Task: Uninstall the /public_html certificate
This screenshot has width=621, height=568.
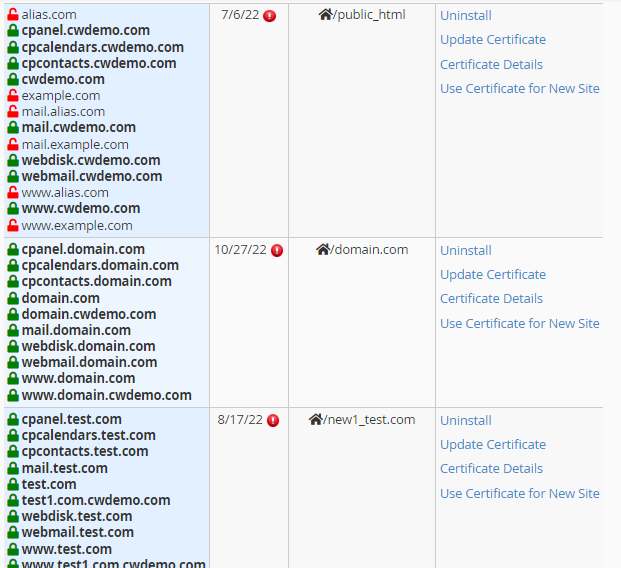Action: [465, 16]
